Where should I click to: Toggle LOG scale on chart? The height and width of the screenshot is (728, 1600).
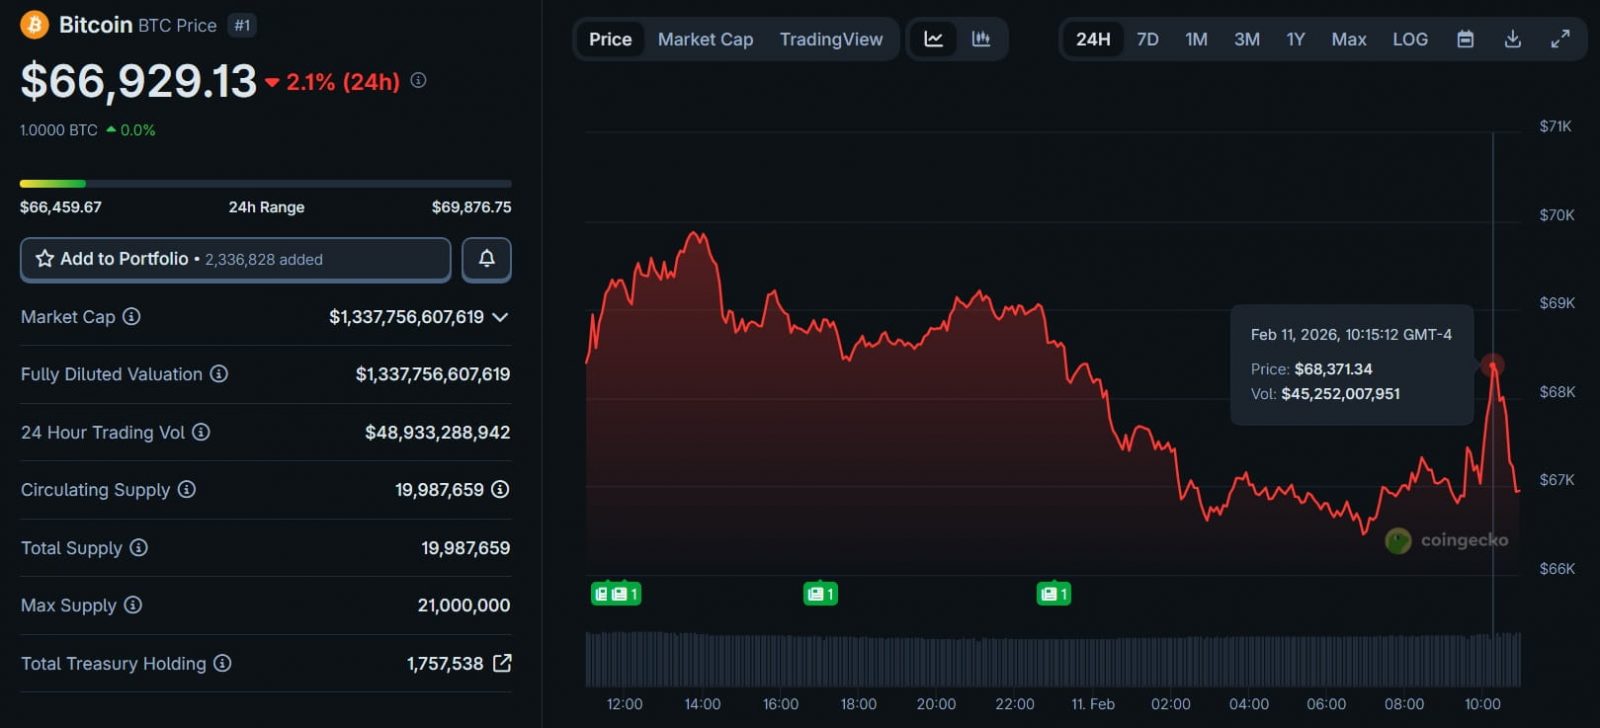pos(1410,39)
